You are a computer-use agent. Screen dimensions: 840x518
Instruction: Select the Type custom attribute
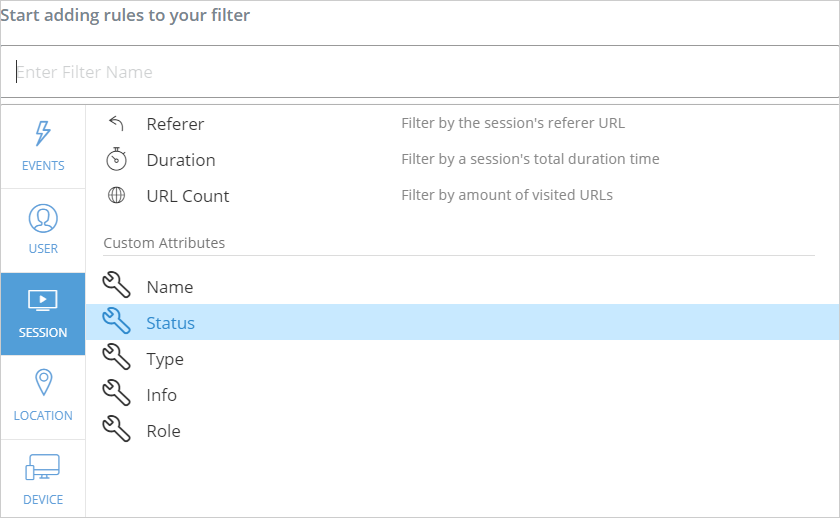point(165,359)
